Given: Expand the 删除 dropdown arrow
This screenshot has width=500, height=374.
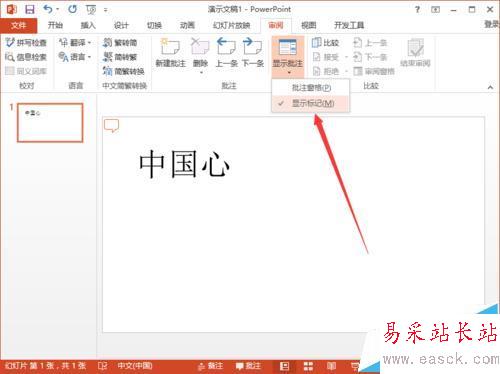Looking at the screenshot, I should (201, 72).
